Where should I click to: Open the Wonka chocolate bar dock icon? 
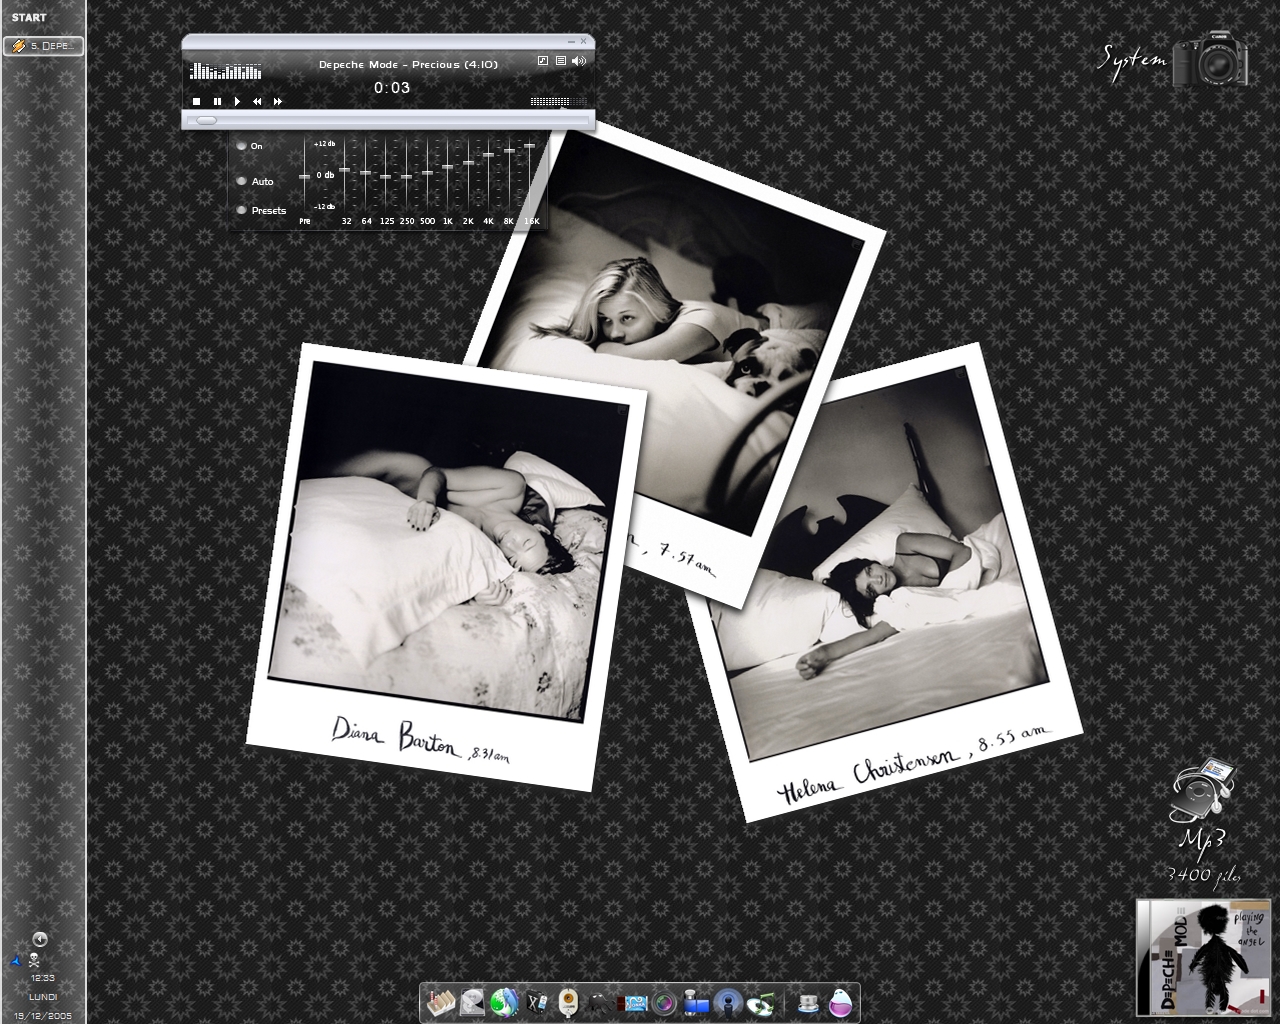pyautogui.click(x=632, y=1003)
